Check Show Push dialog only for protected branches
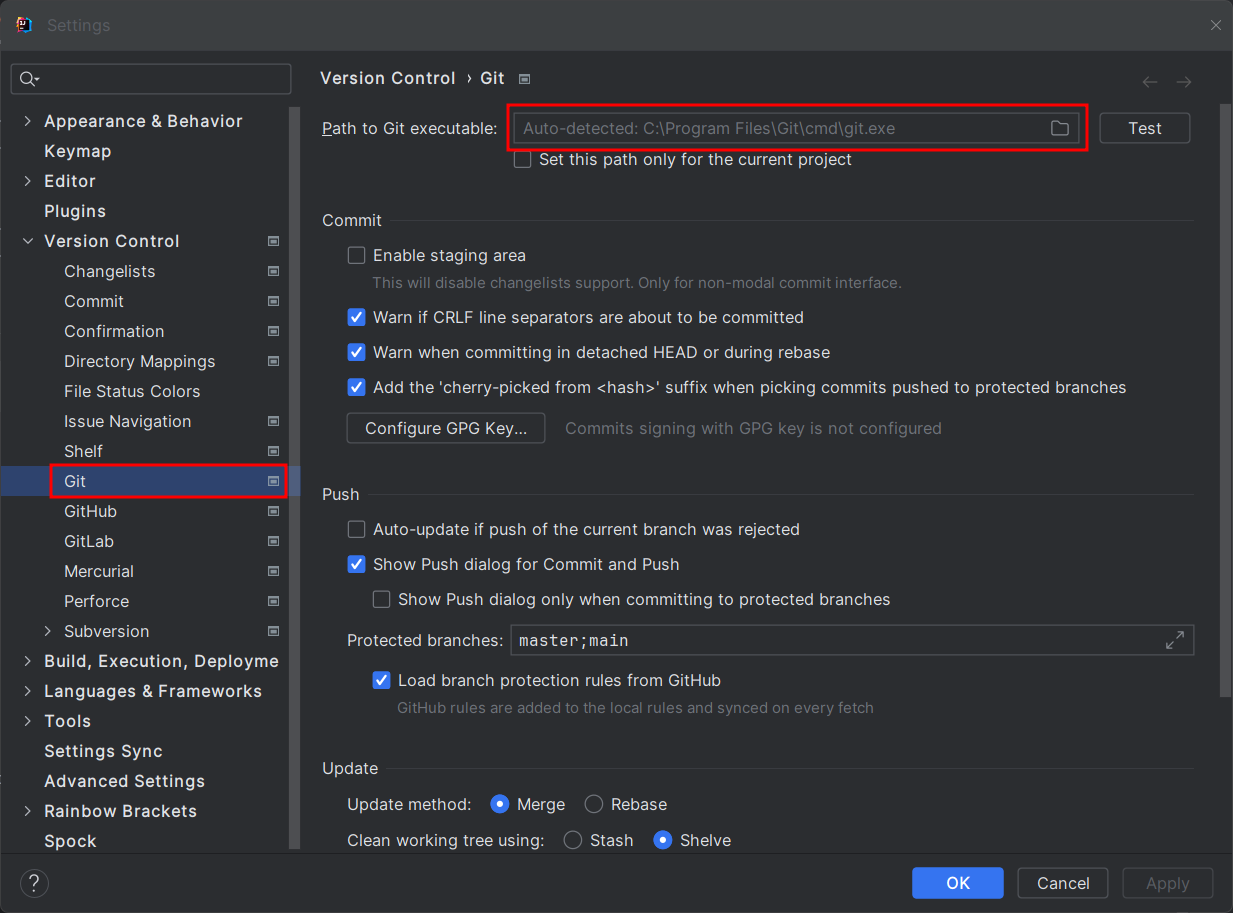Image resolution: width=1233 pixels, height=913 pixels. (x=381, y=599)
